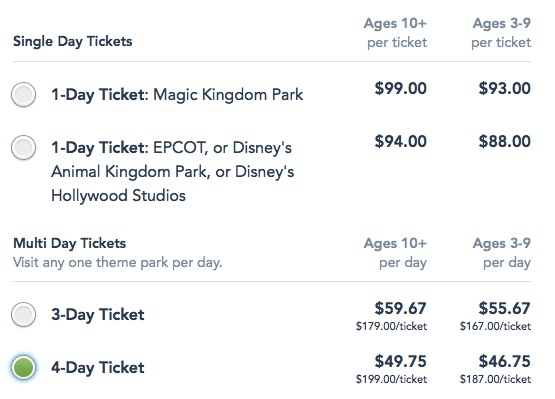Screen dimensions: 555x399
Task: Choose the 1-Day EPCOT or Animal Kingdom radio button
Action: point(23,147)
